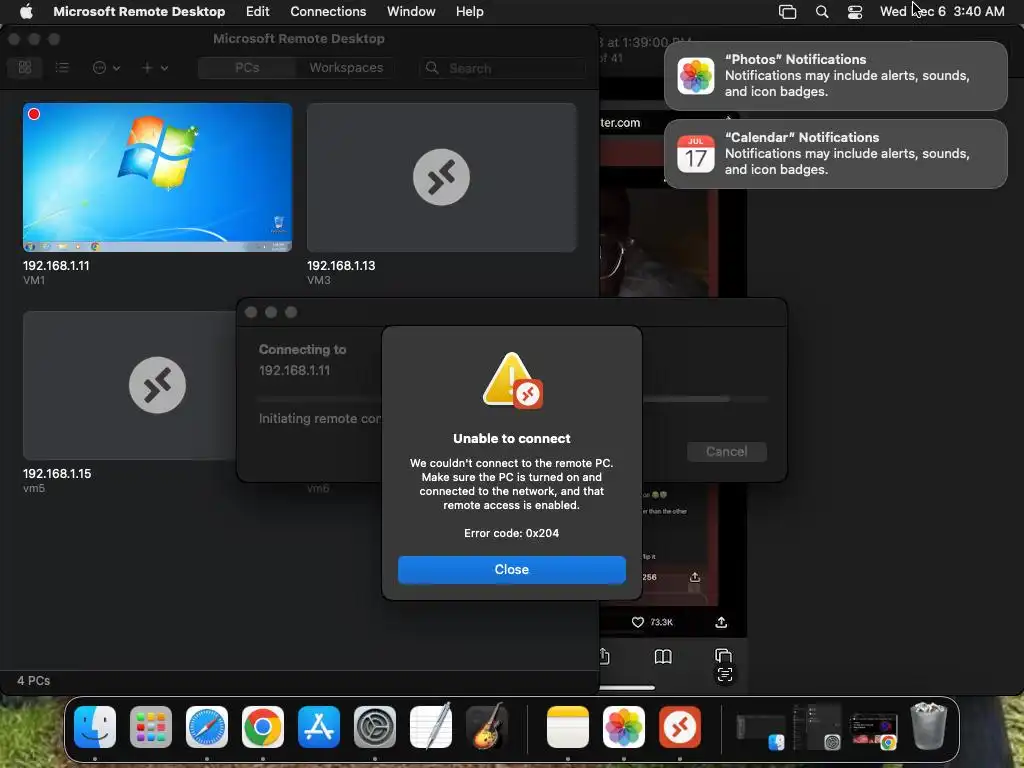
Task: Open bookmarks book icon in background Safari
Action: 663,656
